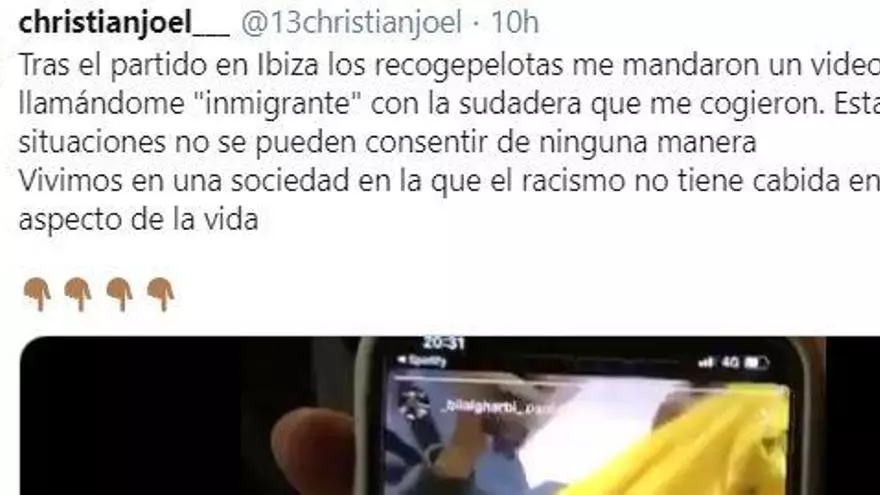Click the word "inmigrante" in the tweet
Image resolution: width=880 pixels, height=495 pixels.
click(x=283, y=104)
